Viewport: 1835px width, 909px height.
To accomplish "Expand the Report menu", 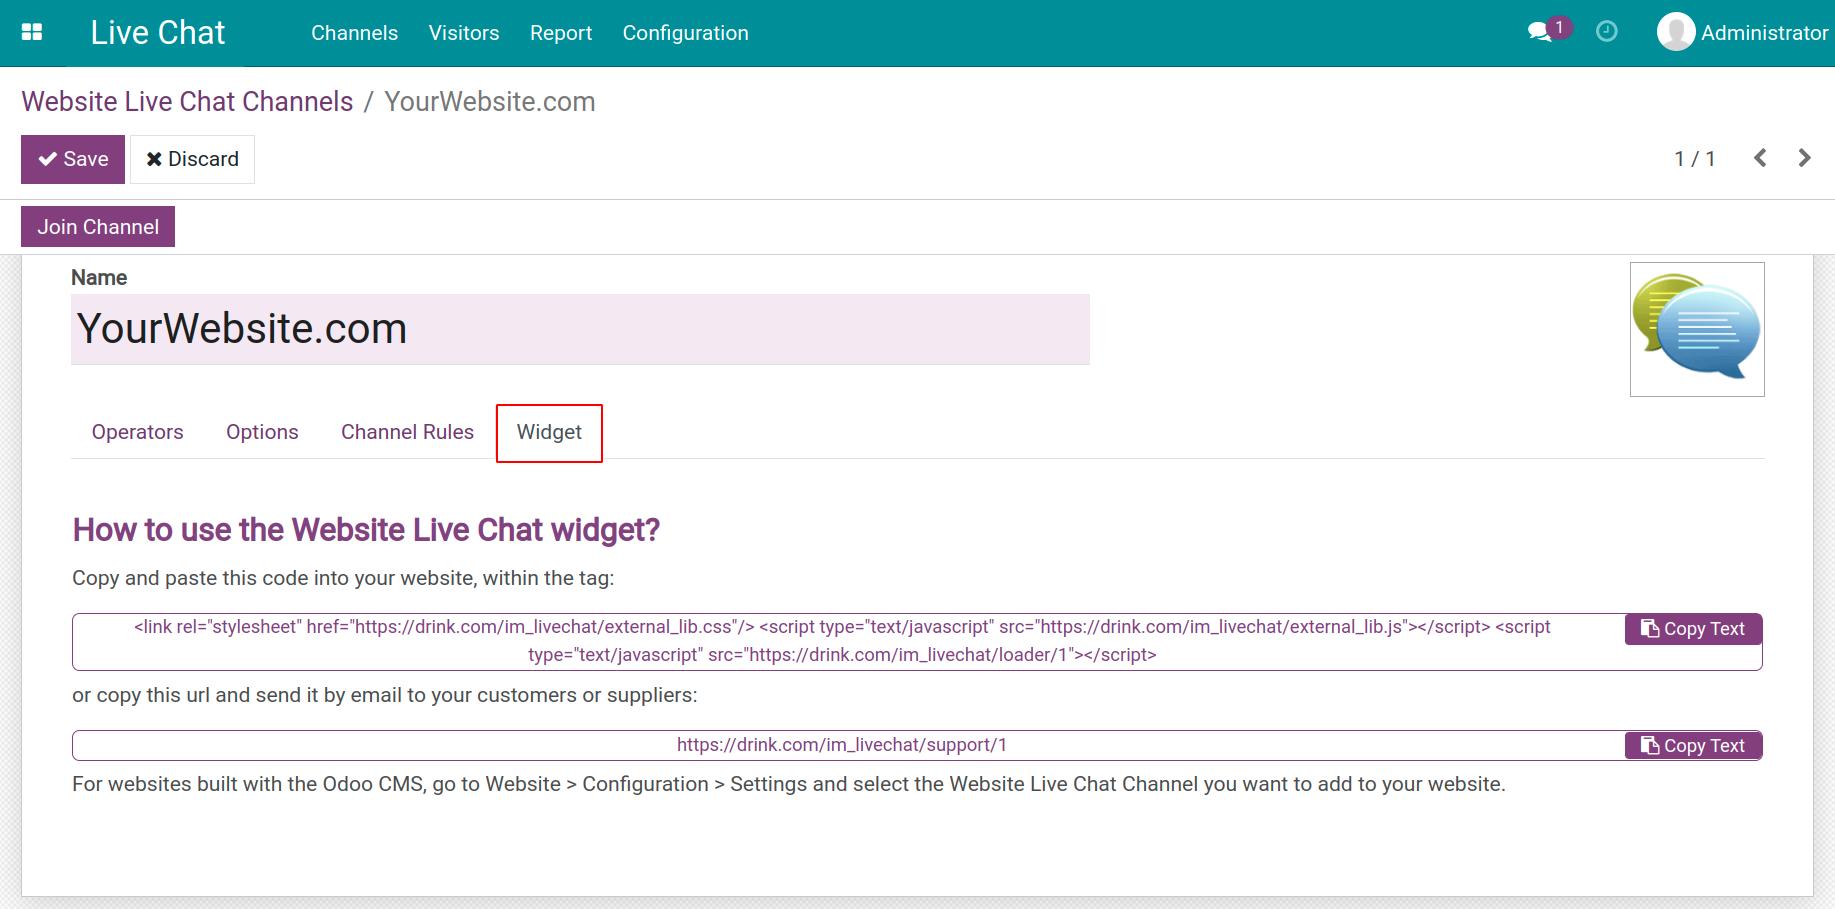I will [560, 33].
